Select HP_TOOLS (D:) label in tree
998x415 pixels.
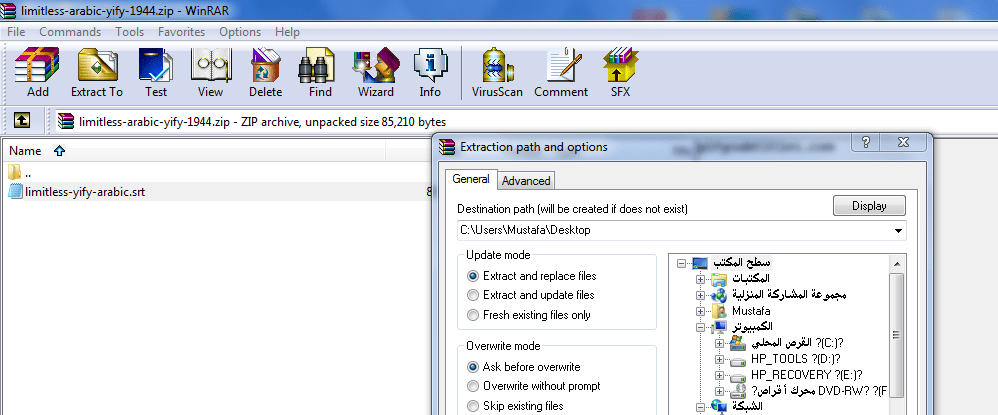pyautogui.click(x=796, y=359)
